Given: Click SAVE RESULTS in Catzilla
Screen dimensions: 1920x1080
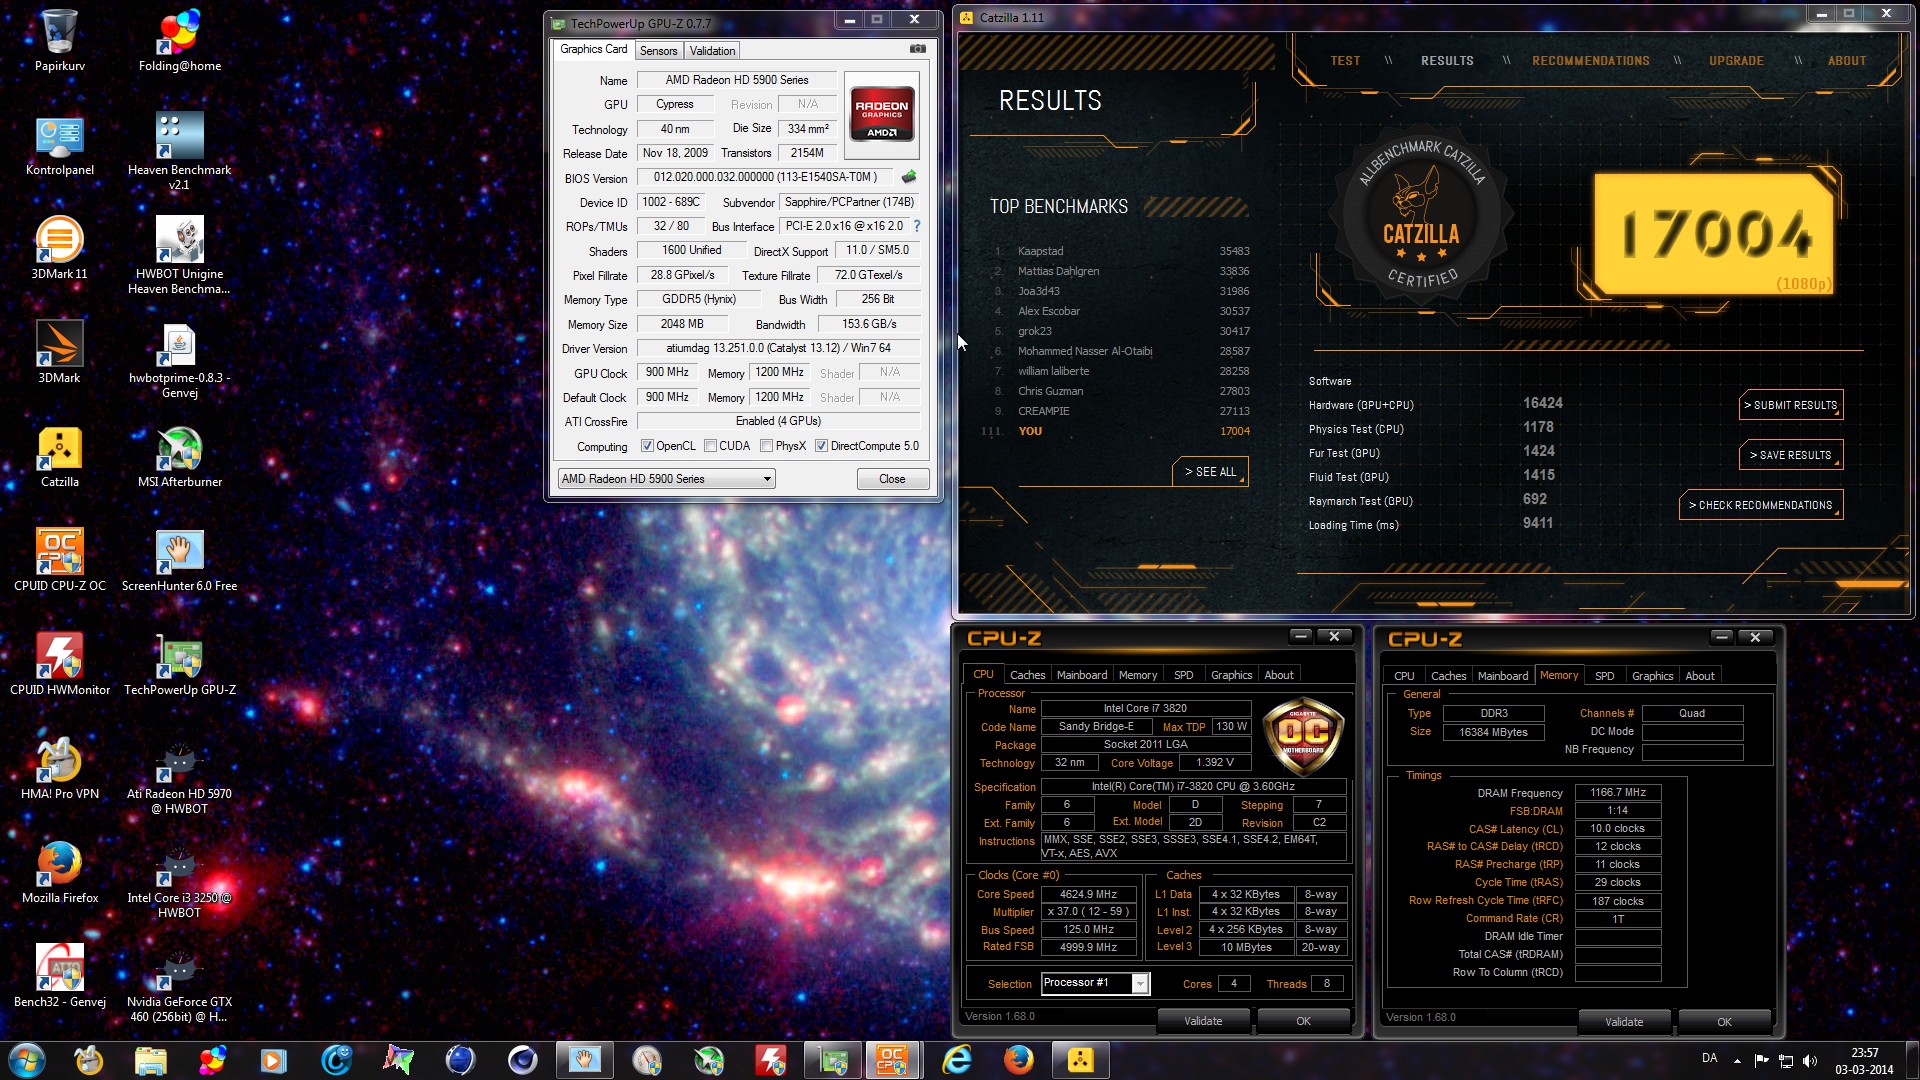Looking at the screenshot, I should [x=1791, y=455].
